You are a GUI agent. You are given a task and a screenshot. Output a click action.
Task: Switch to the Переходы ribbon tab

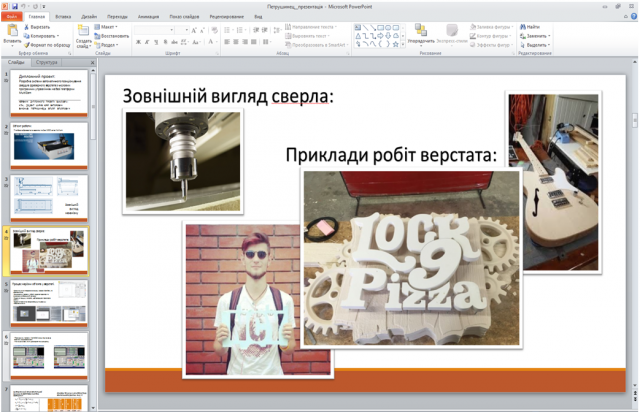pos(117,17)
